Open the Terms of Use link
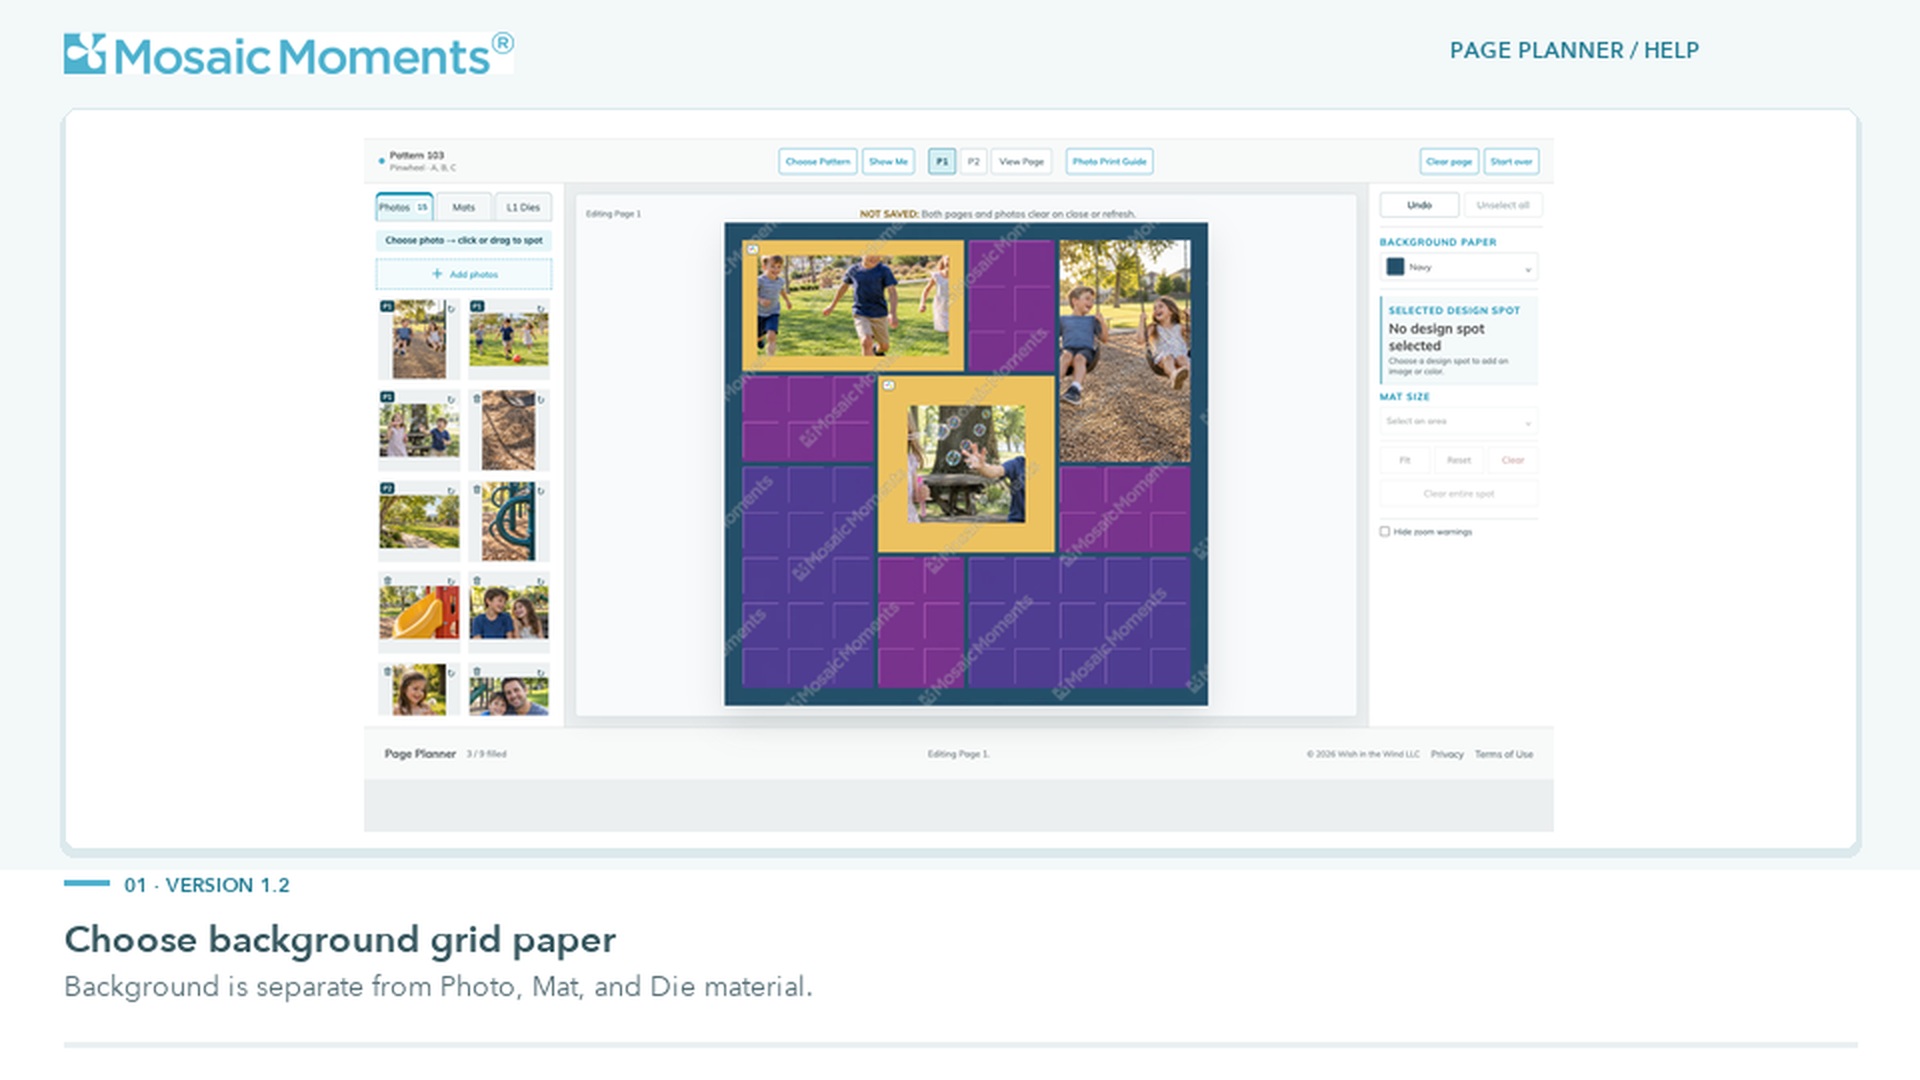Viewport: 1920px width, 1080px height. point(1504,754)
